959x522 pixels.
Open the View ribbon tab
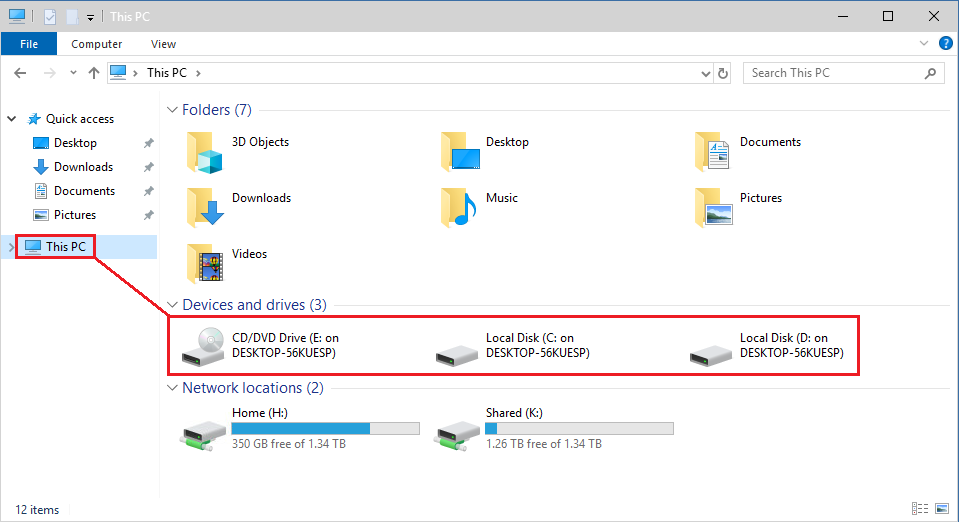tap(163, 44)
